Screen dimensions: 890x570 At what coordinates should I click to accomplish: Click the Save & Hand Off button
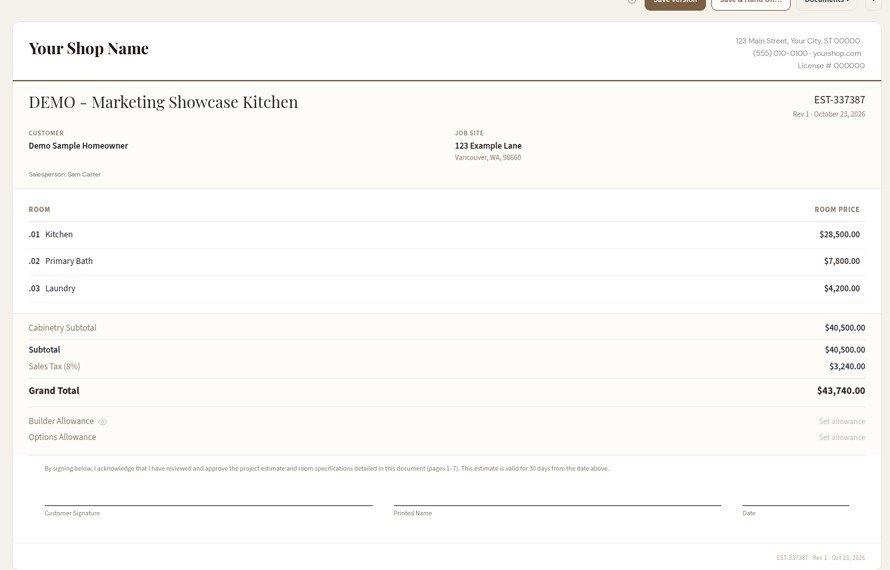750,3
